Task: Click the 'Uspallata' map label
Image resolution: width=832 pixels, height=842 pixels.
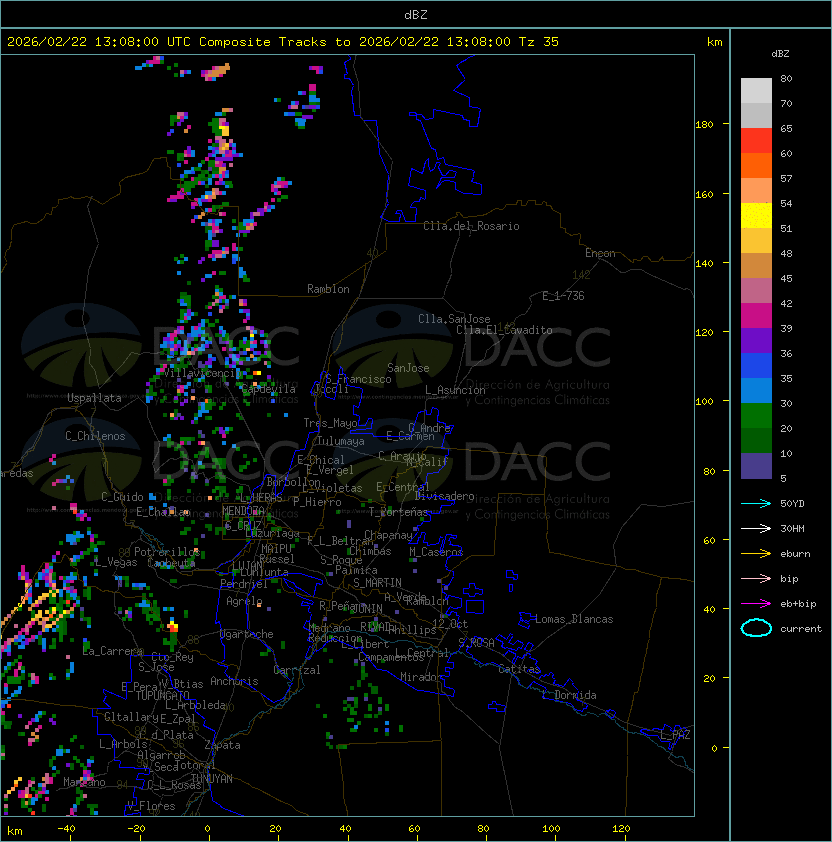Action: [x=94, y=398]
